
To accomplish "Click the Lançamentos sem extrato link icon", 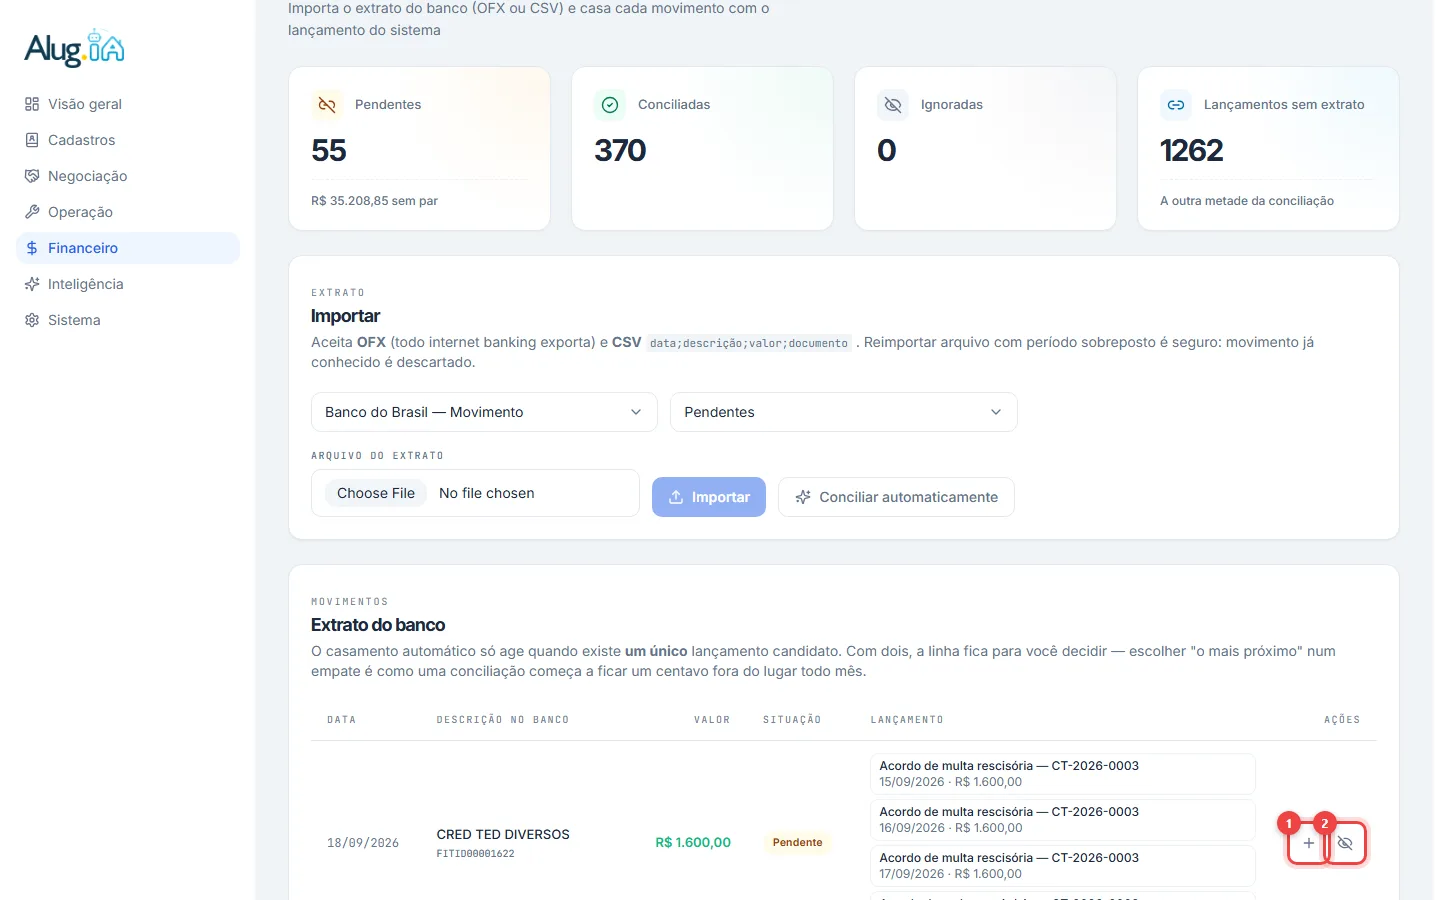I will (x=1176, y=105).
